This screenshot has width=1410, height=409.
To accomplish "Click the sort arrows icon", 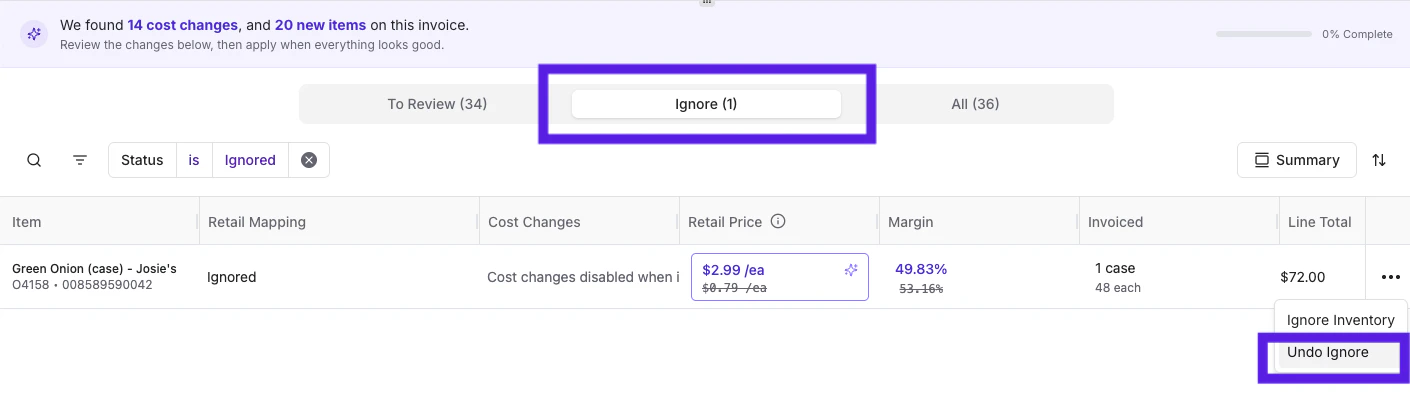I will click(1379, 160).
